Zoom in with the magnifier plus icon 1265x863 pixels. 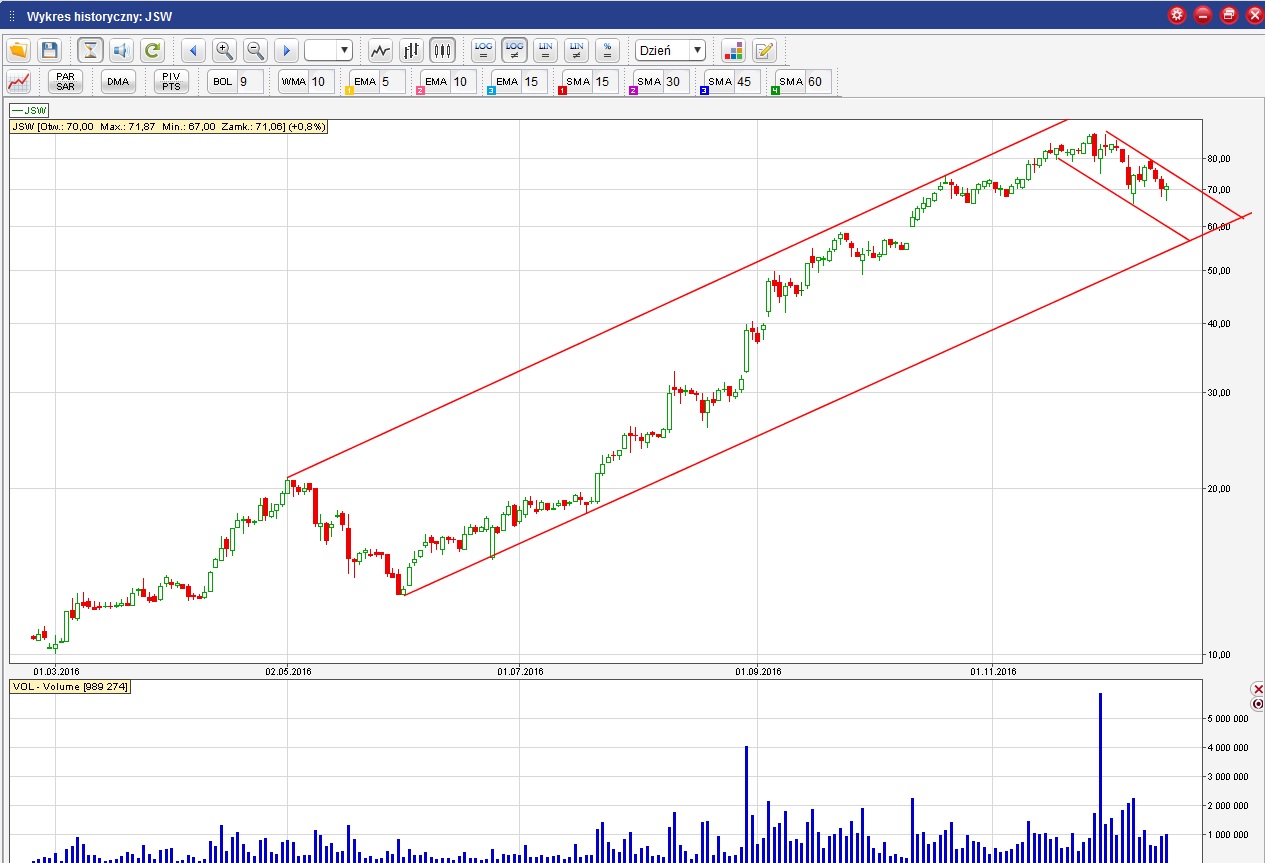tap(224, 50)
